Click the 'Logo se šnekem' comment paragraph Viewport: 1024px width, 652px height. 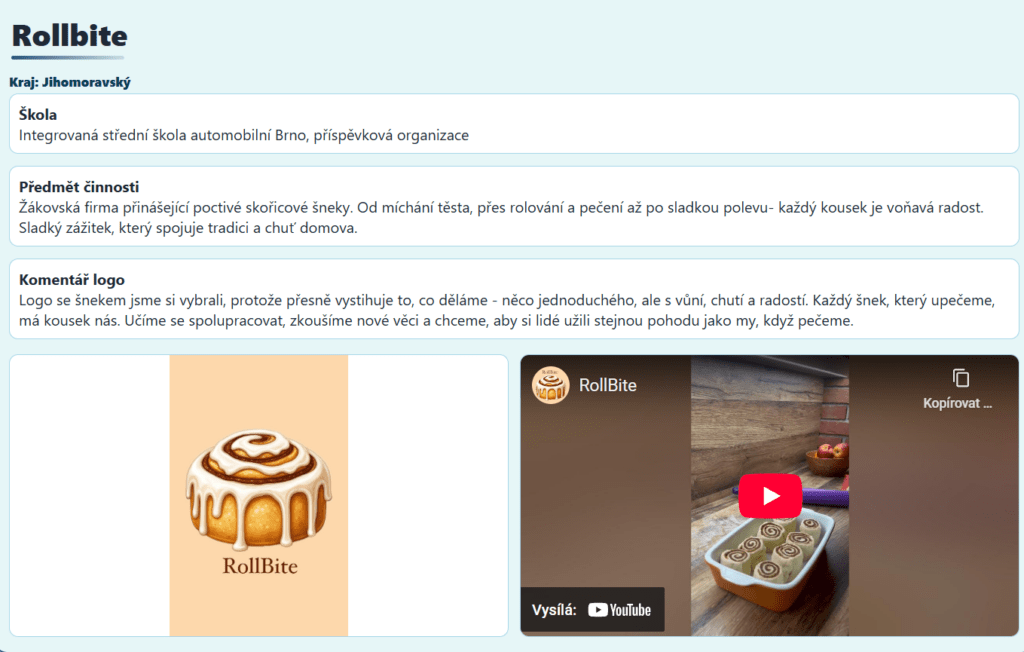pyautogui.click(x=507, y=310)
